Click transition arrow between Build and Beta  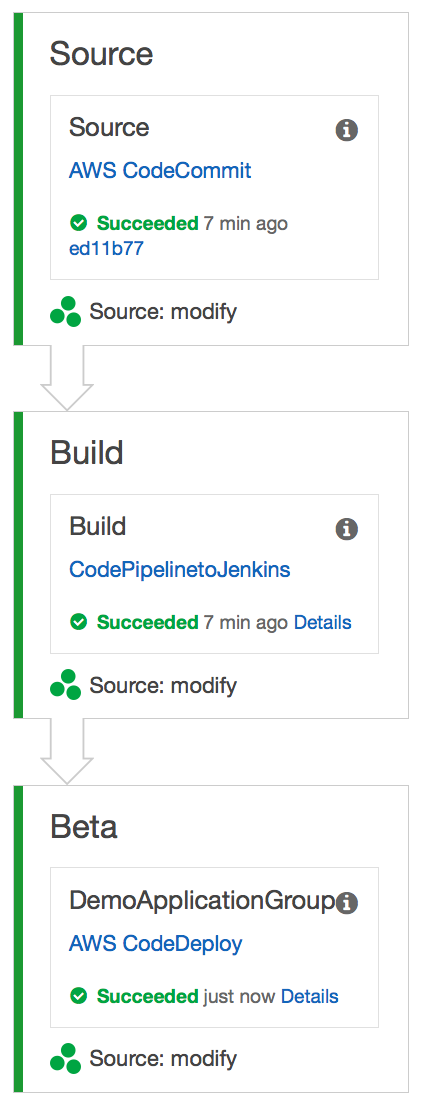[x=67, y=751]
